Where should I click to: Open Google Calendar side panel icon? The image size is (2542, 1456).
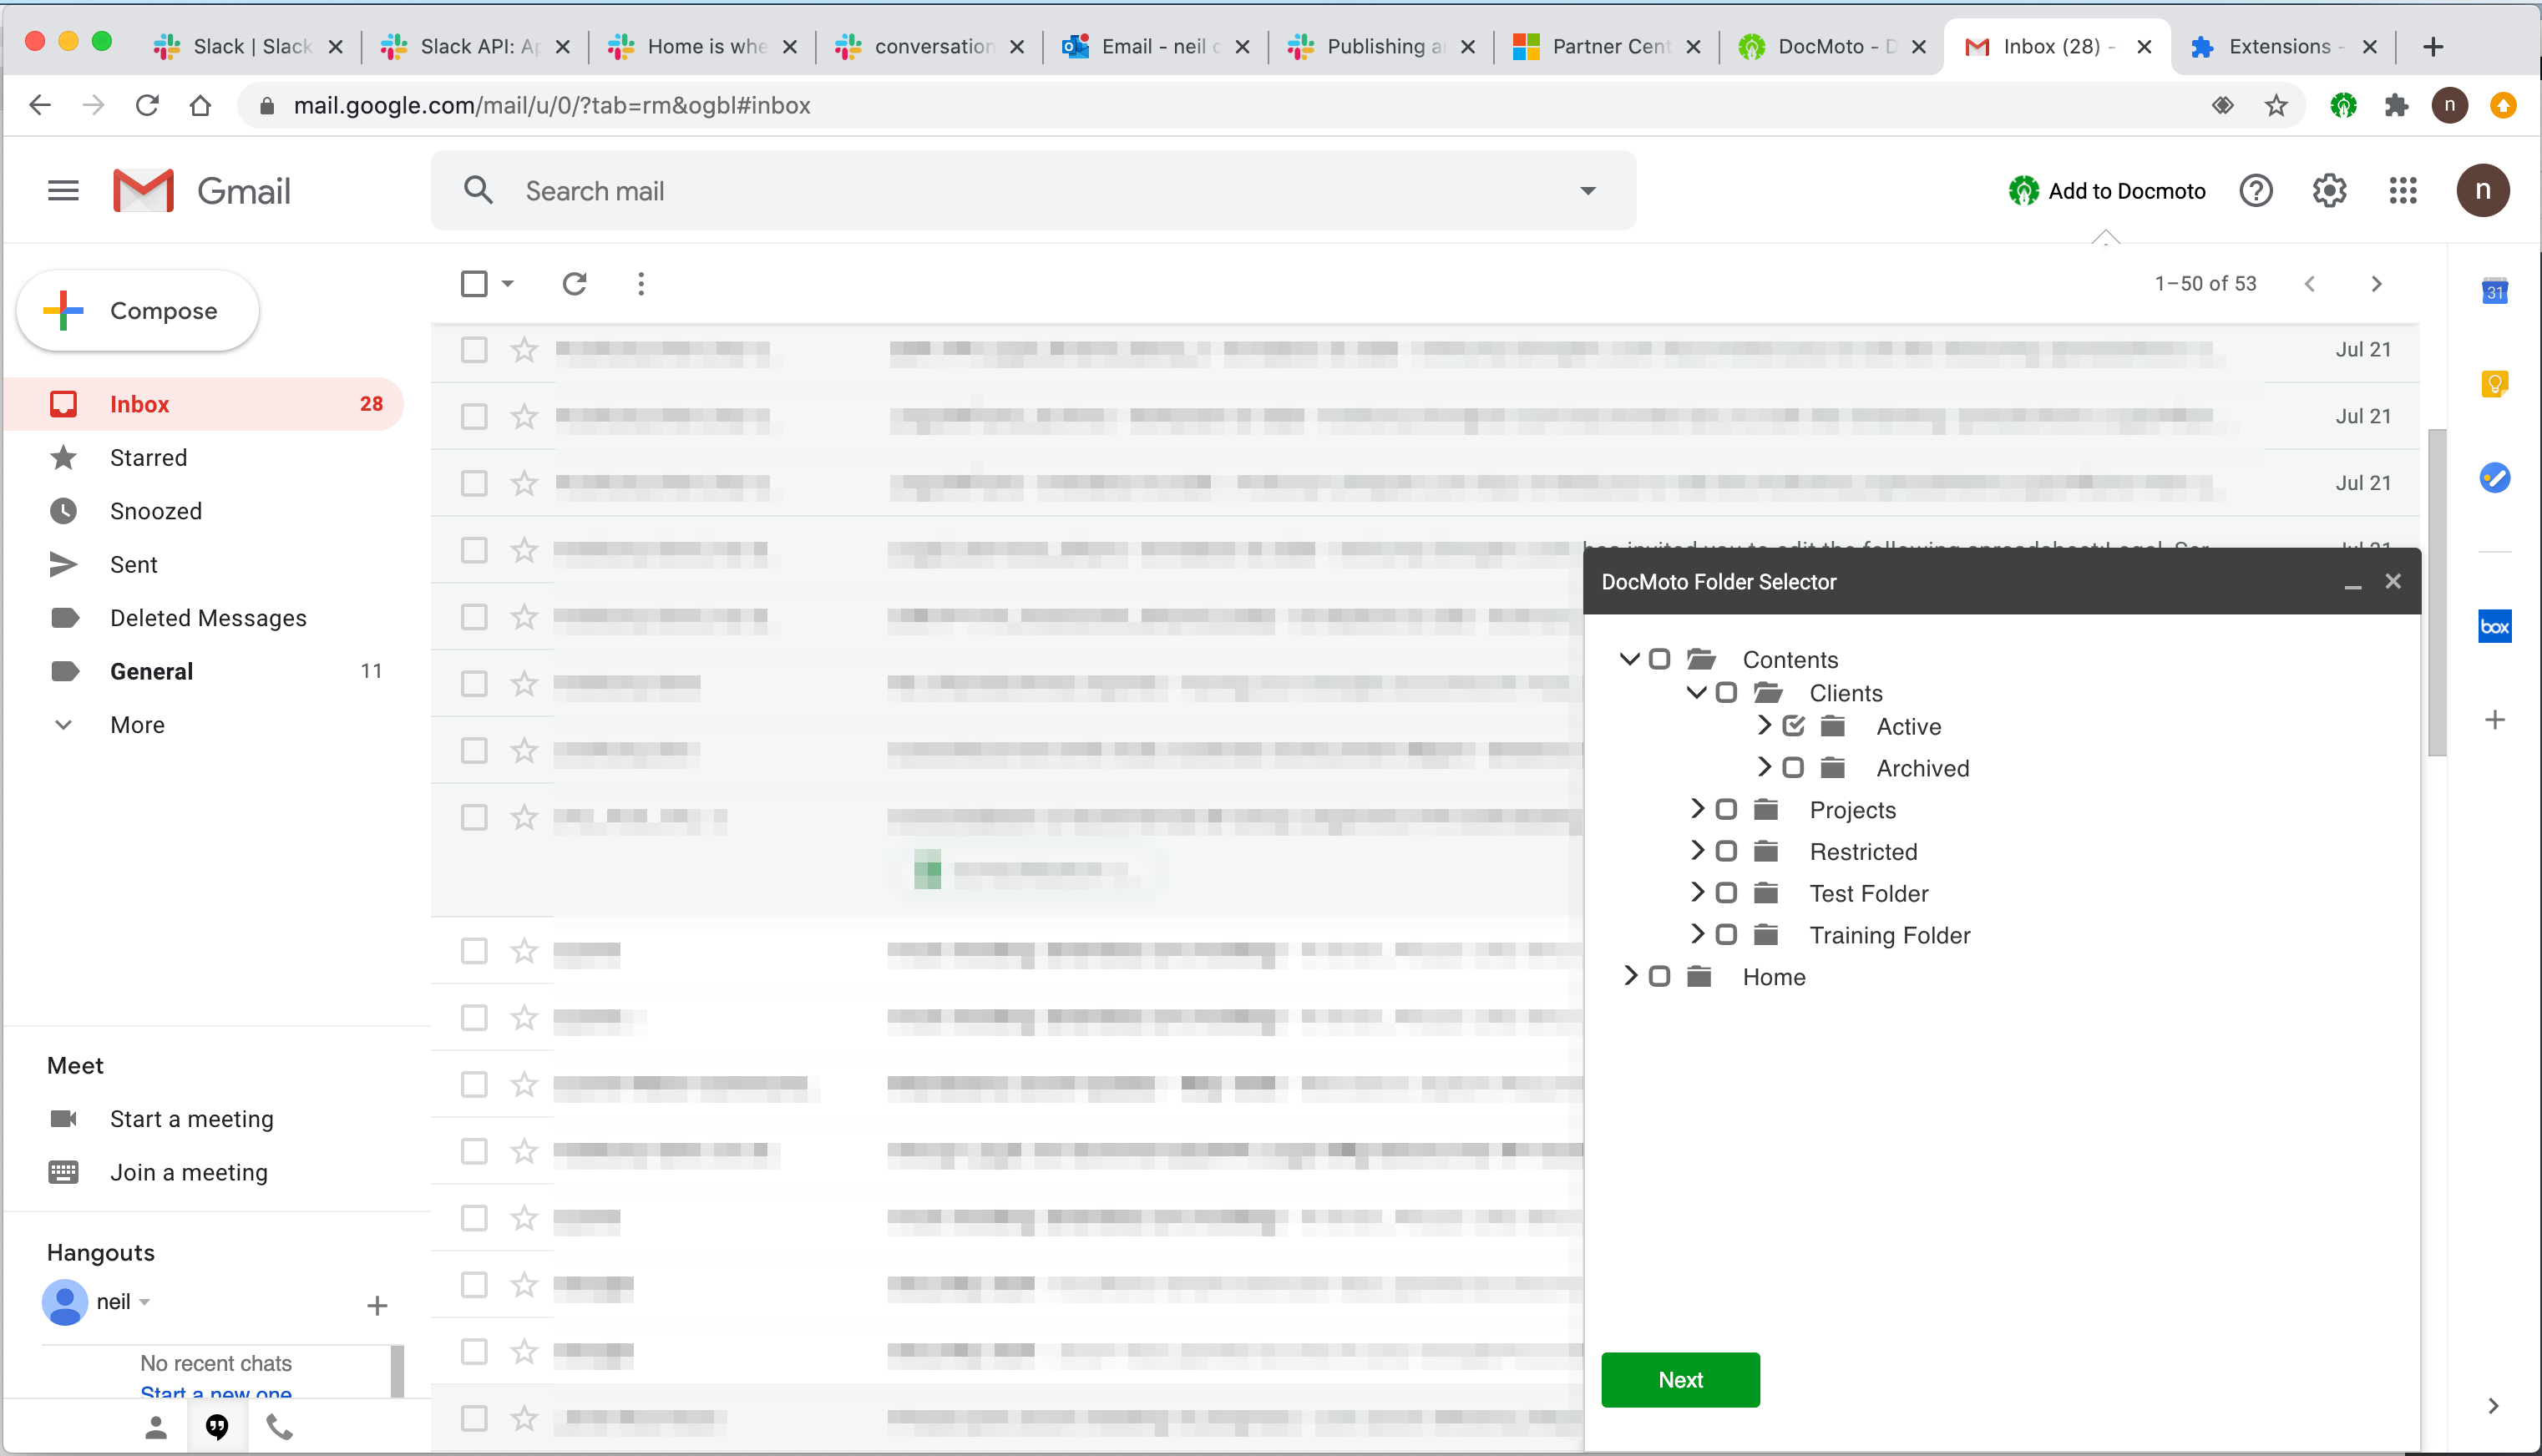2494,291
